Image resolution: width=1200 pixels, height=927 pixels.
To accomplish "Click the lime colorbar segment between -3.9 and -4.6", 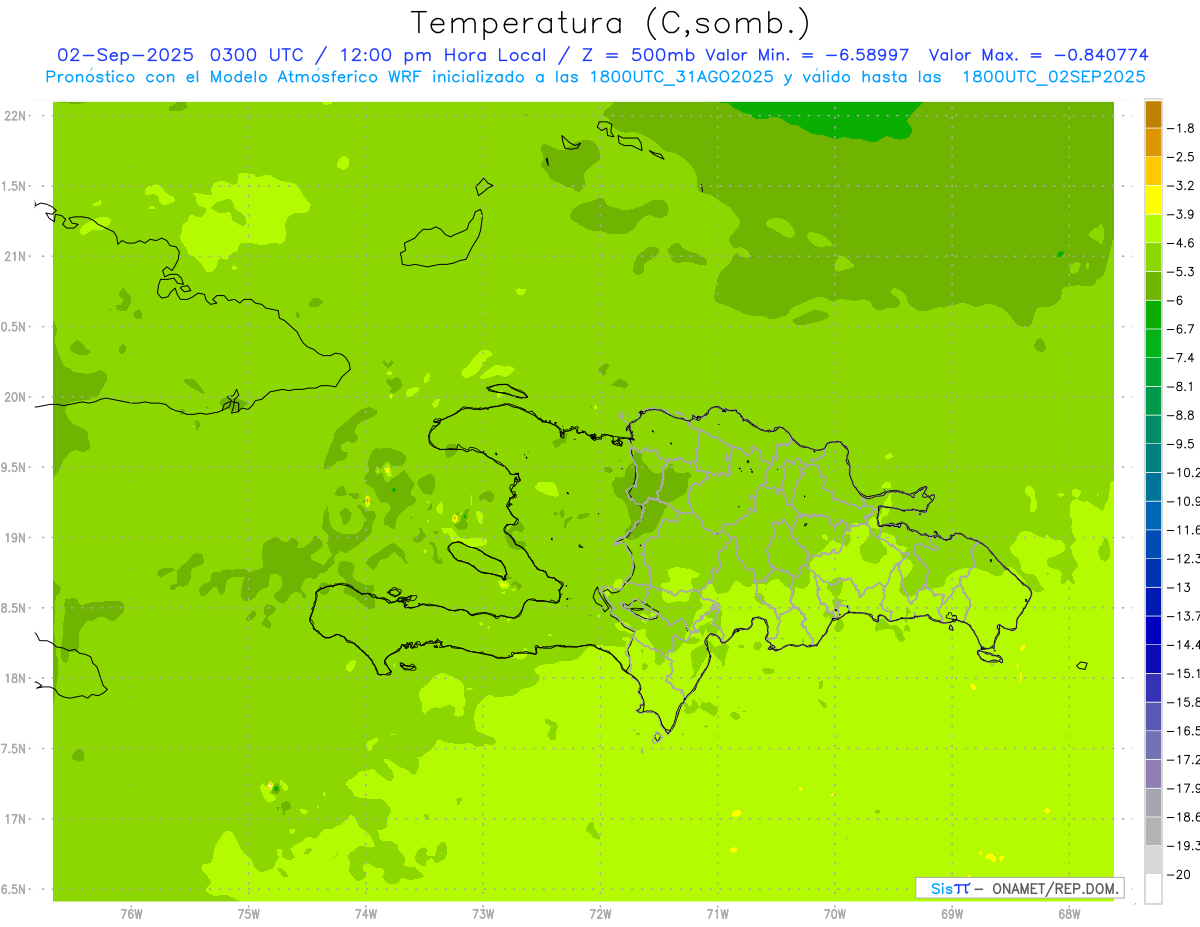I will [1153, 228].
